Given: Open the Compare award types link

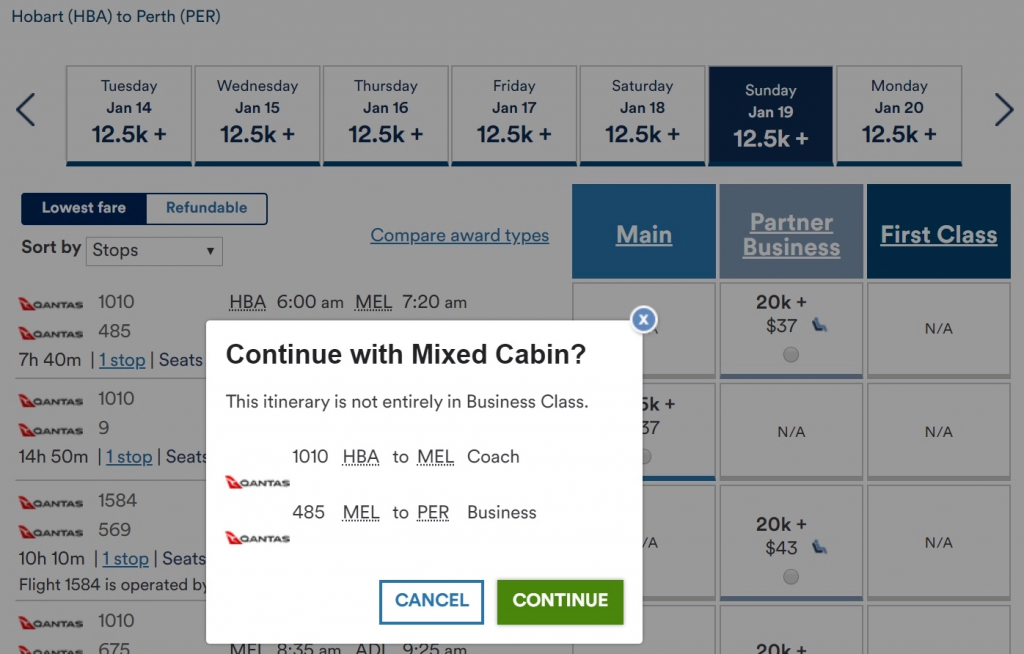Looking at the screenshot, I should pyautogui.click(x=459, y=235).
